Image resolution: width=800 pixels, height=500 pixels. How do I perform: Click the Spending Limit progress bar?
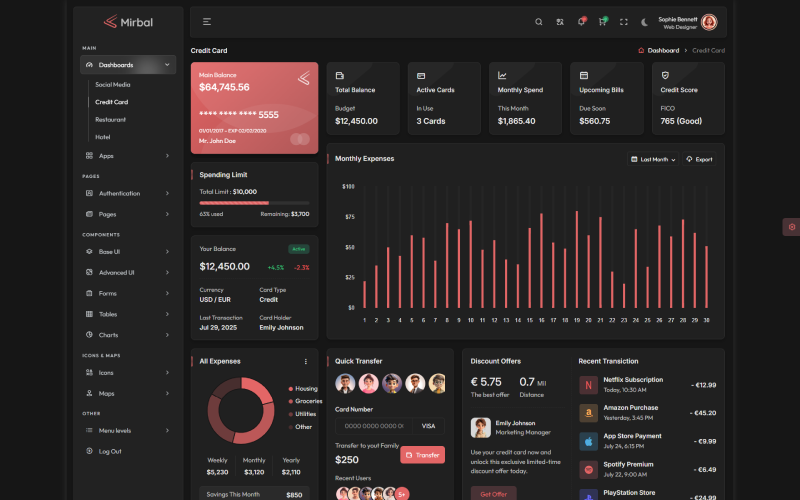254,202
